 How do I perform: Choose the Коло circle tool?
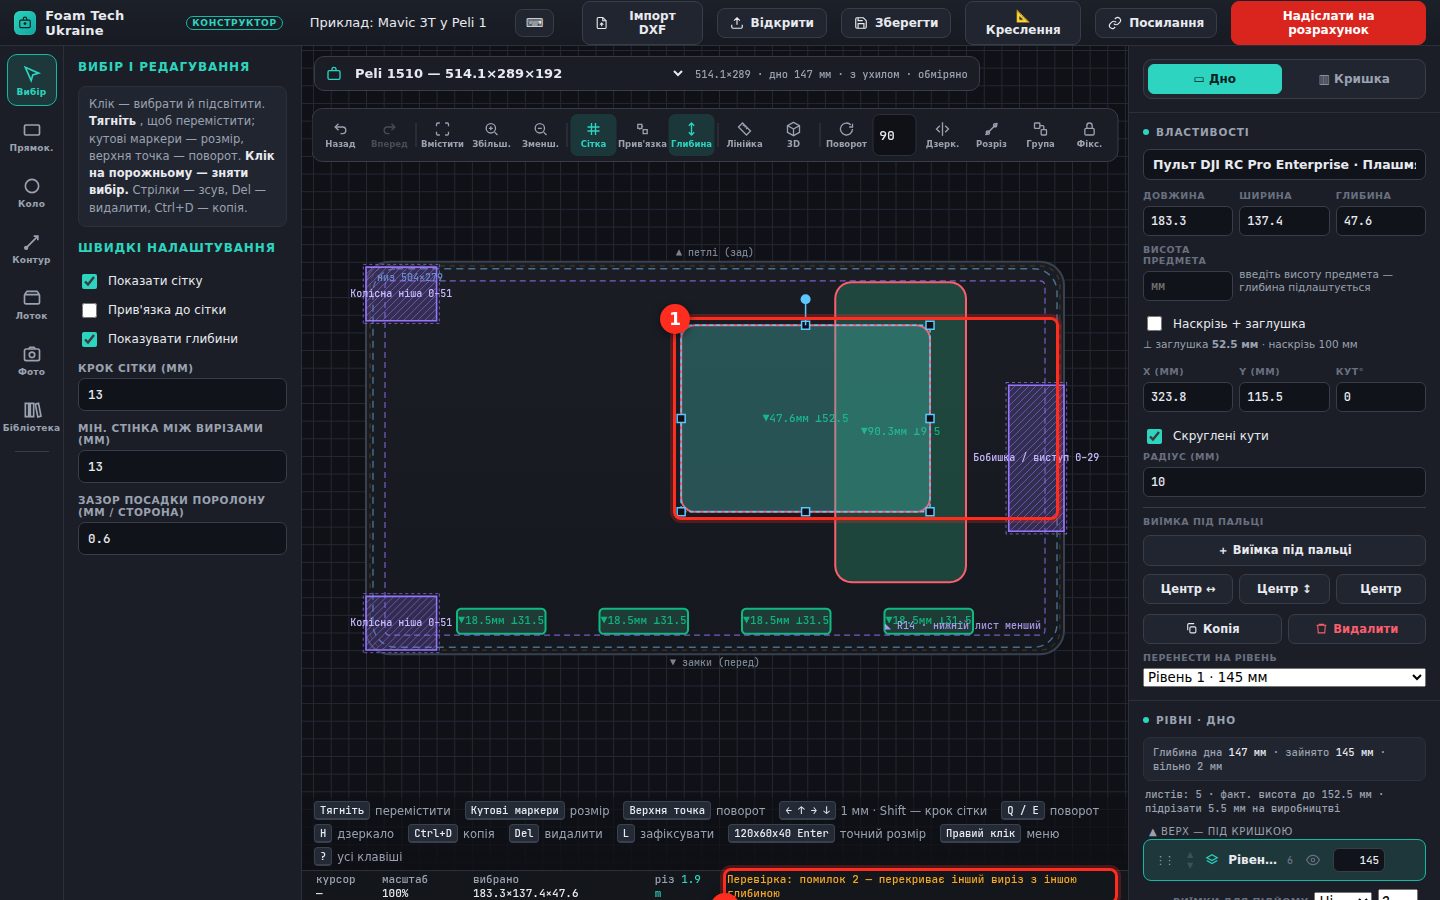click(x=31, y=193)
